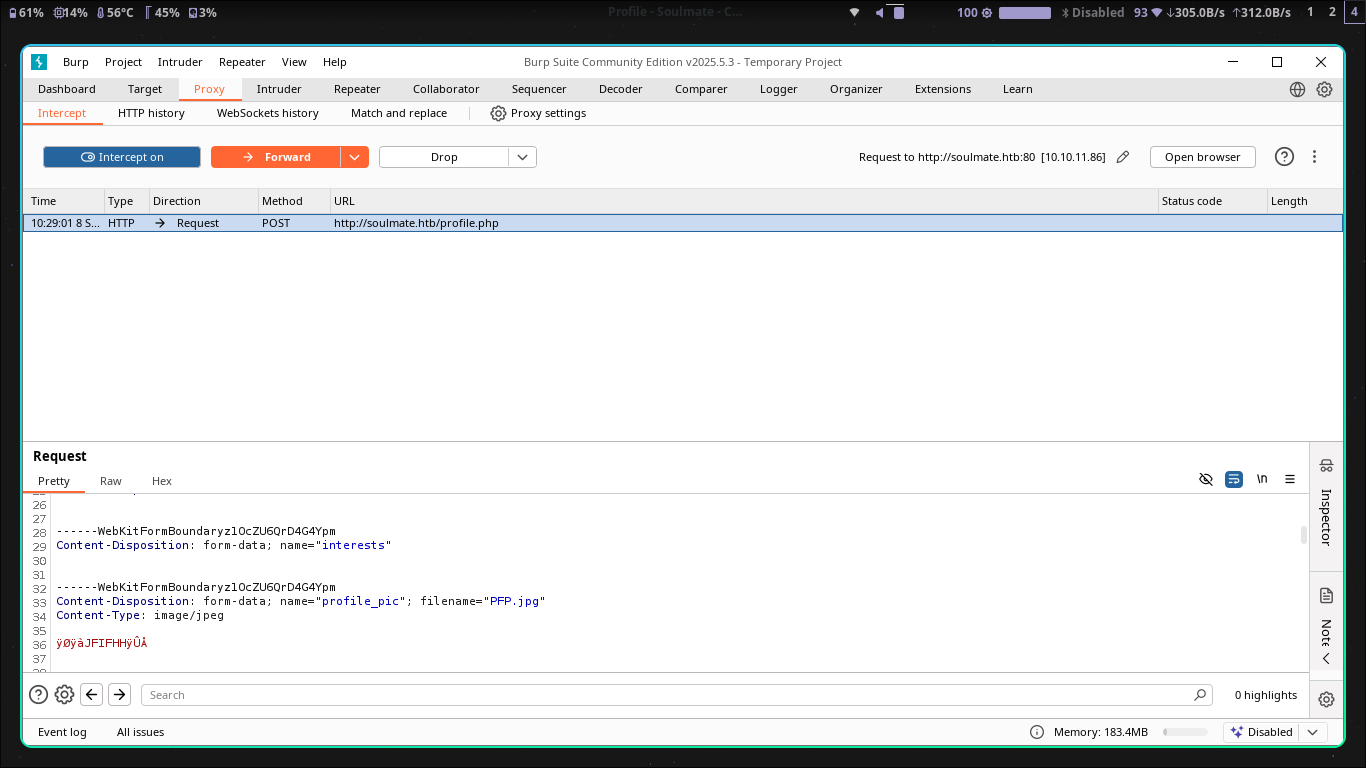Click the pencil icon next to the target host
Image resolution: width=1366 pixels, height=768 pixels.
1122,157
